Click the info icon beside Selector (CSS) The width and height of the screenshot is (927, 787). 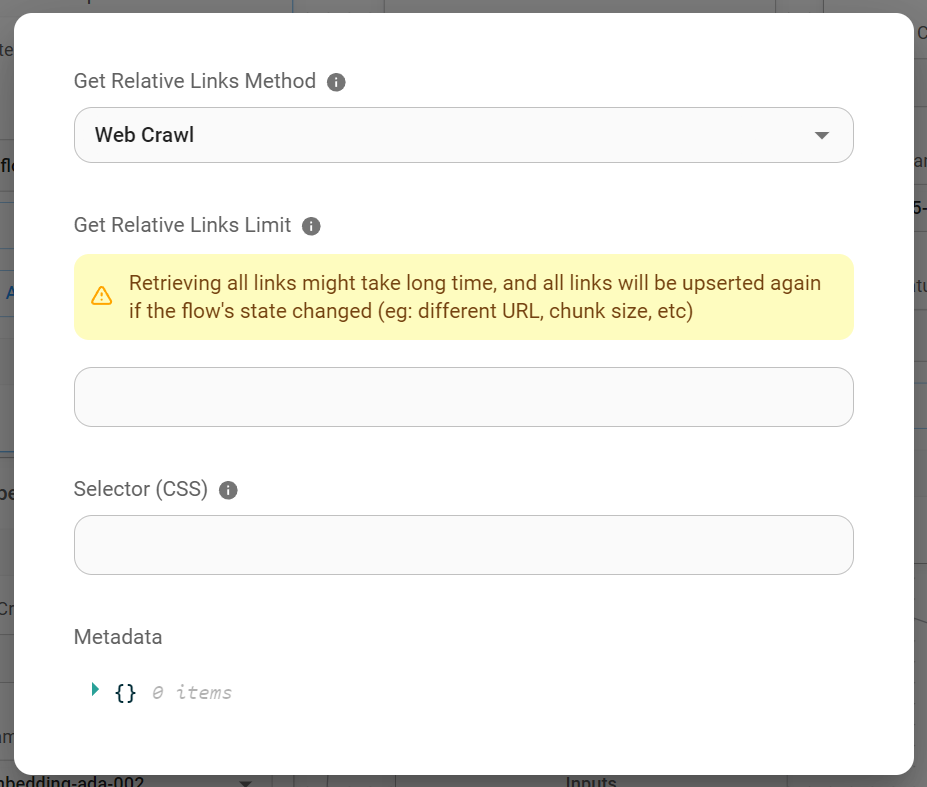pos(228,490)
